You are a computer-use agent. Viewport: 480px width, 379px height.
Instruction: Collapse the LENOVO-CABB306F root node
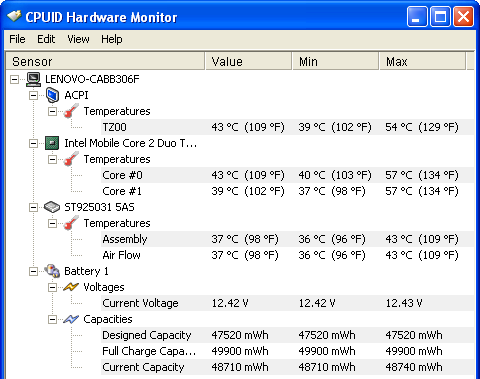[x=14, y=79]
